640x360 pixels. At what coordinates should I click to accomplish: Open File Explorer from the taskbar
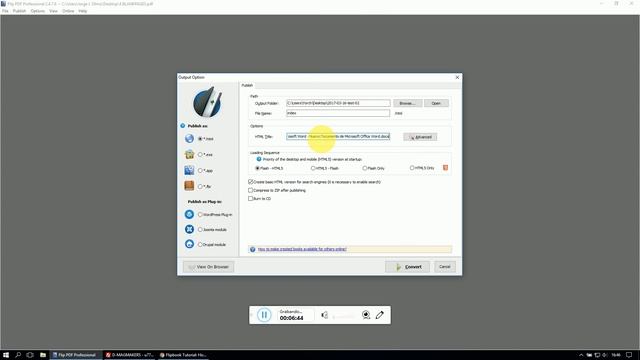(42, 355)
